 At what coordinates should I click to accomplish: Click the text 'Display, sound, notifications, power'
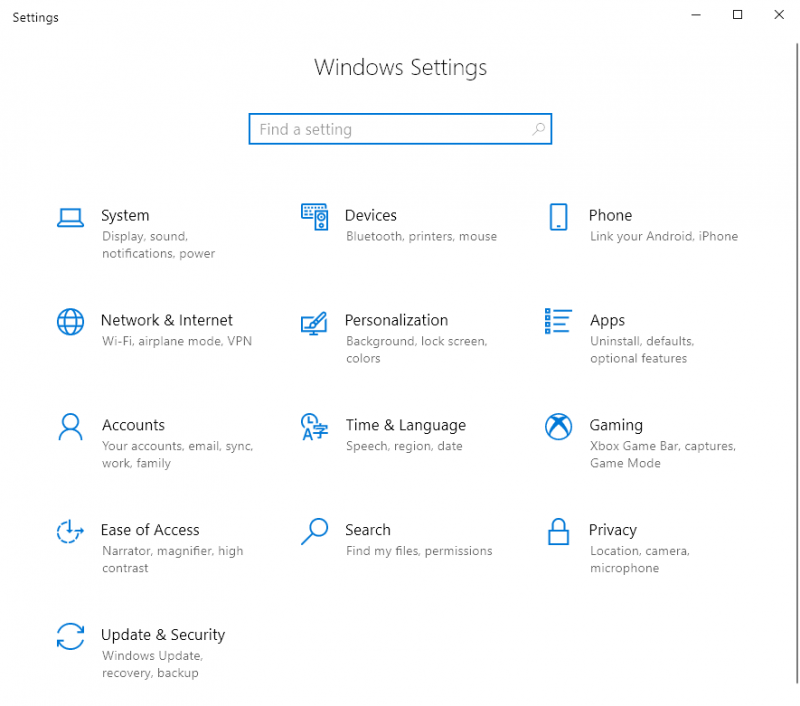tap(158, 245)
